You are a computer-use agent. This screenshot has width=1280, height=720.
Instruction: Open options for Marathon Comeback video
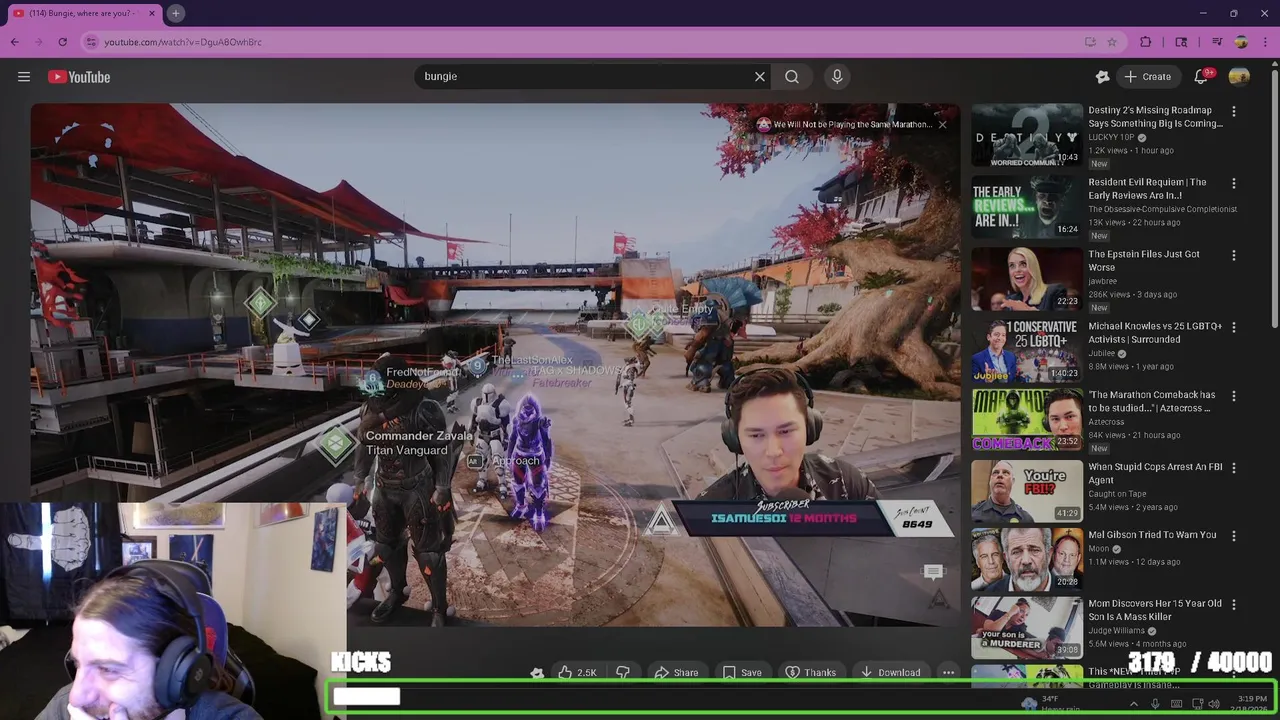pyautogui.click(x=1233, y=397)
